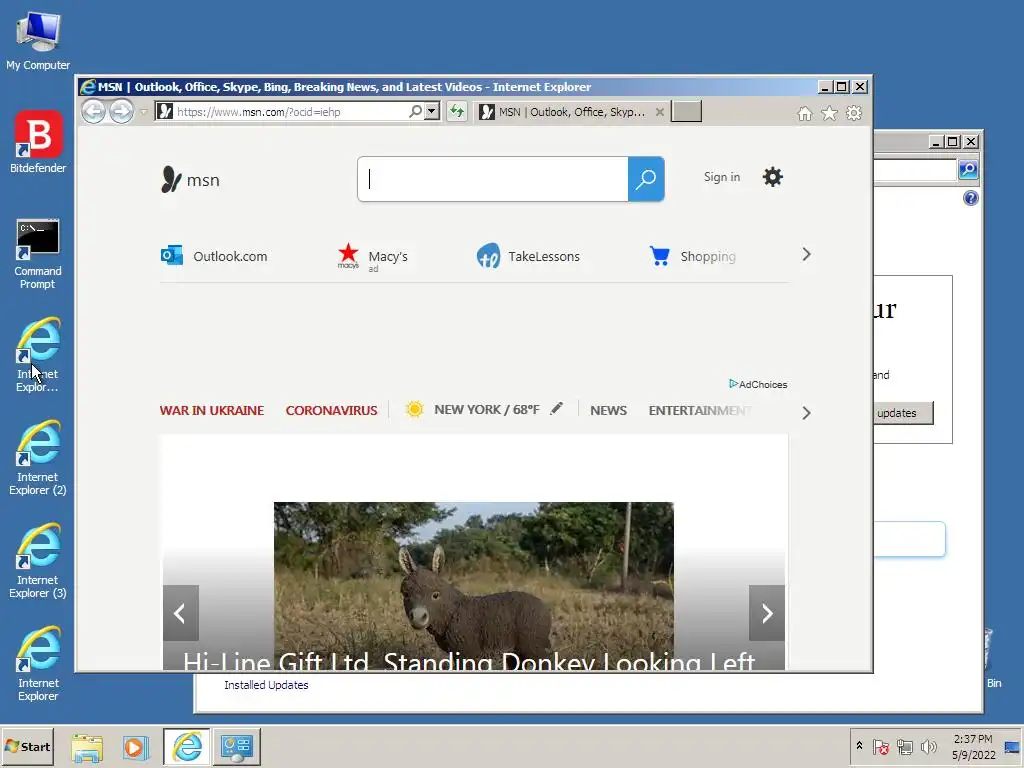Viewport: 1024px width, 768px height.
Task: Open the Outlook.com shortcut
Action: pos(214,256)
